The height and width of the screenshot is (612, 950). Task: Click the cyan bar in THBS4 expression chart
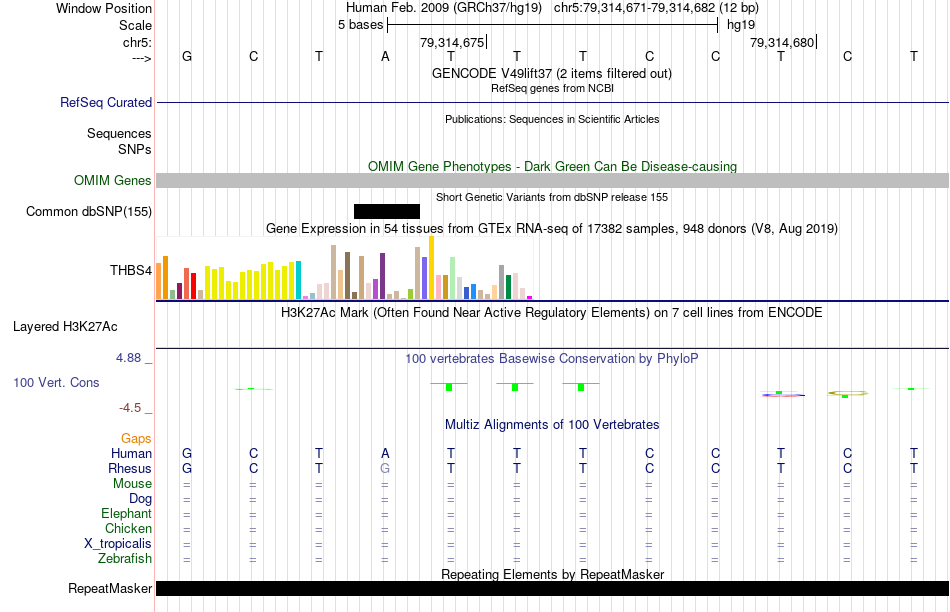[x=298, y=280]
